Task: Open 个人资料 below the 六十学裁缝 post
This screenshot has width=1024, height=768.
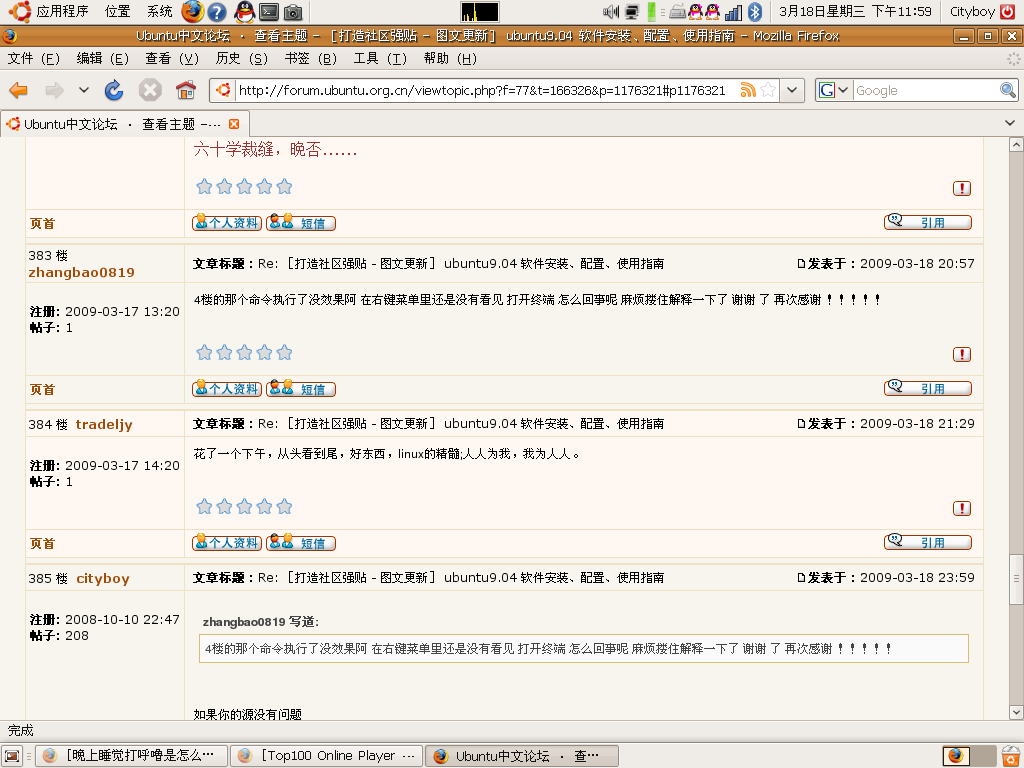Action: [227, 223]
